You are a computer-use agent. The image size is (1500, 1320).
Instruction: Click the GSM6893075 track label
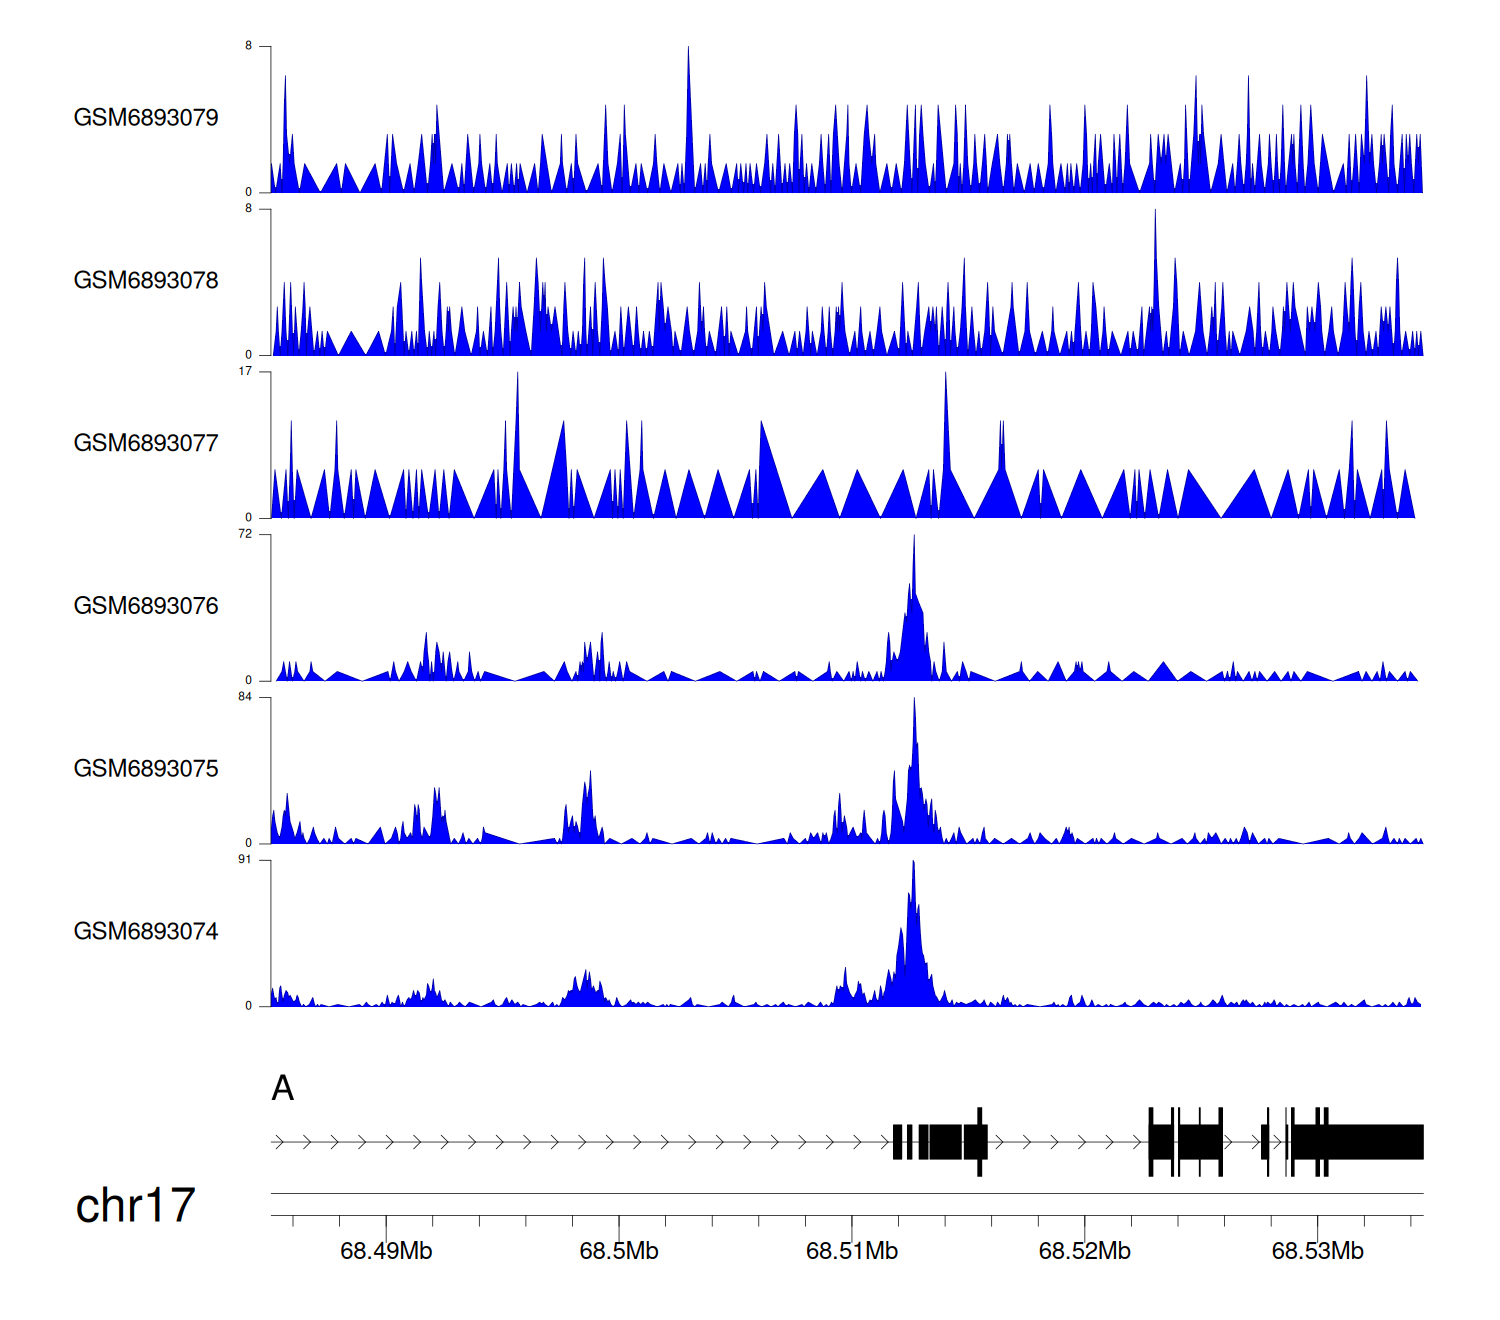tap(146, 769)
